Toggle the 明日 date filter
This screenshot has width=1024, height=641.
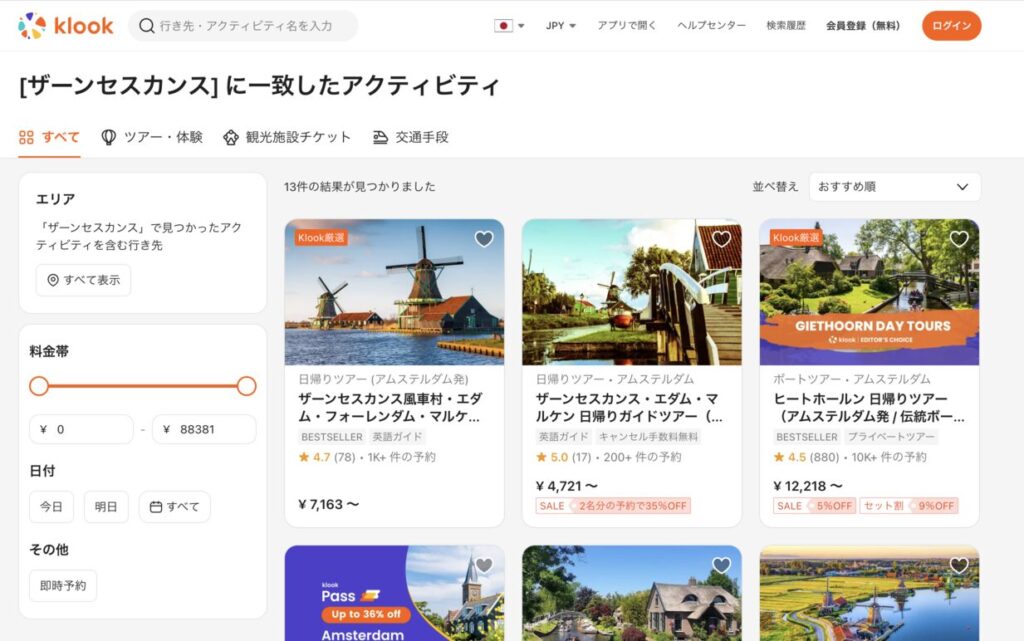(106, 507)
